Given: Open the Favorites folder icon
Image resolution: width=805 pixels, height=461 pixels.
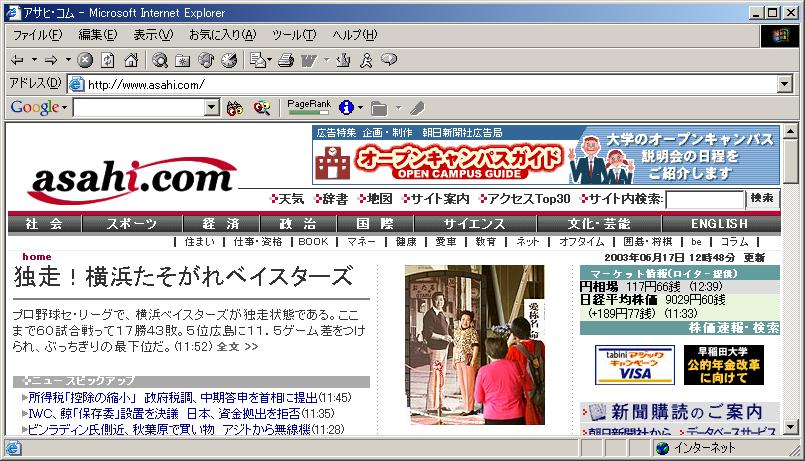Looking at the screenshot, I should (x=183, y=61).
